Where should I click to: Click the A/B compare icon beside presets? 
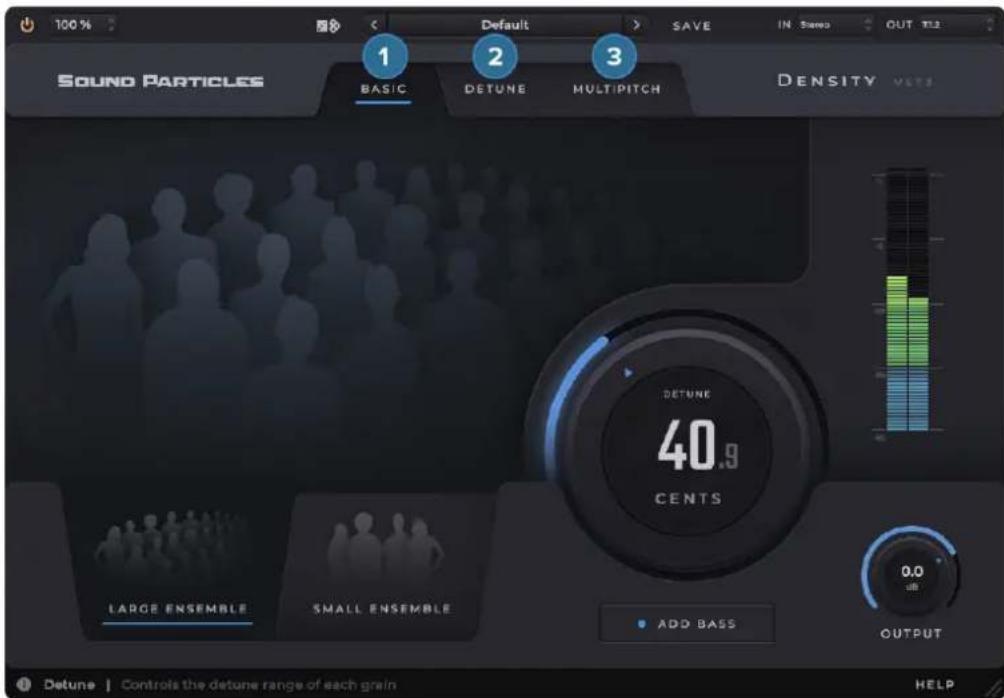[x=328, y=26]
